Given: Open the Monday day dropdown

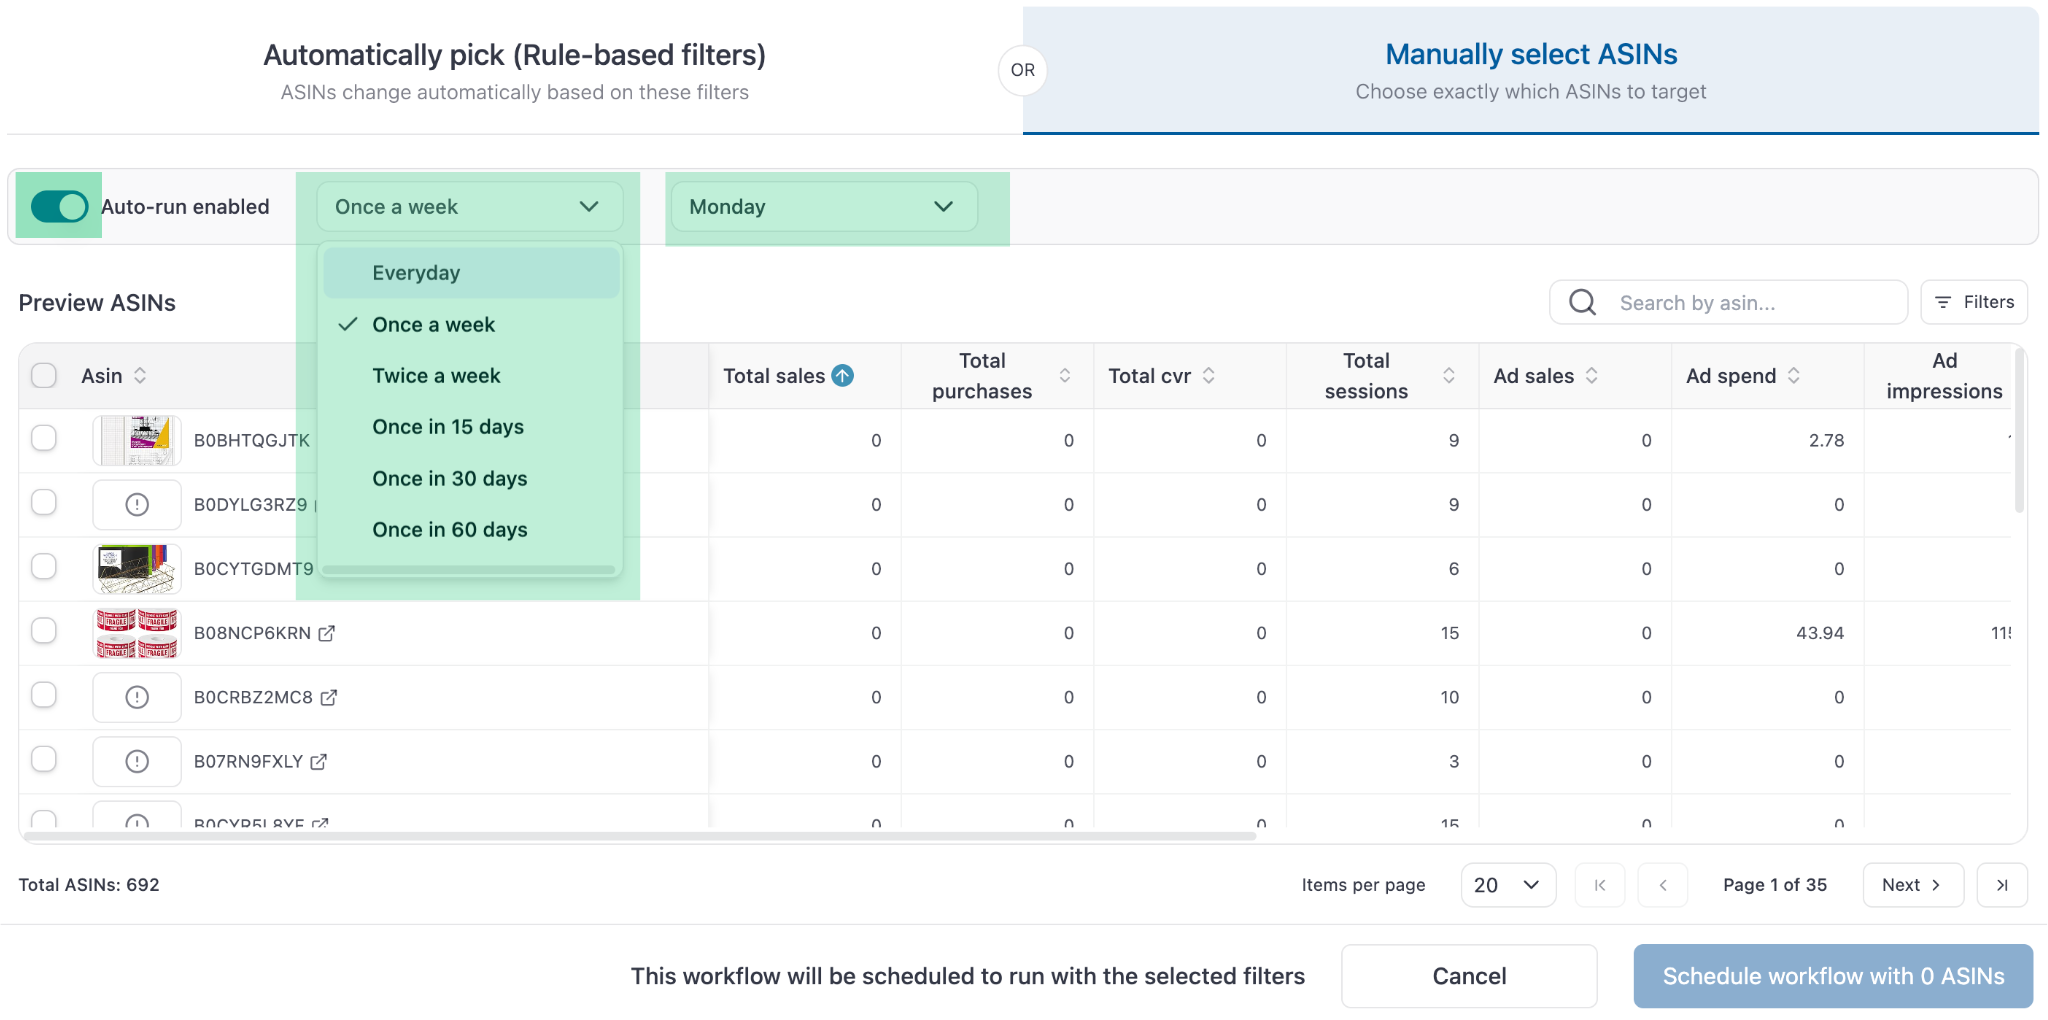Looking at the screenshot, I should (823, 207).
